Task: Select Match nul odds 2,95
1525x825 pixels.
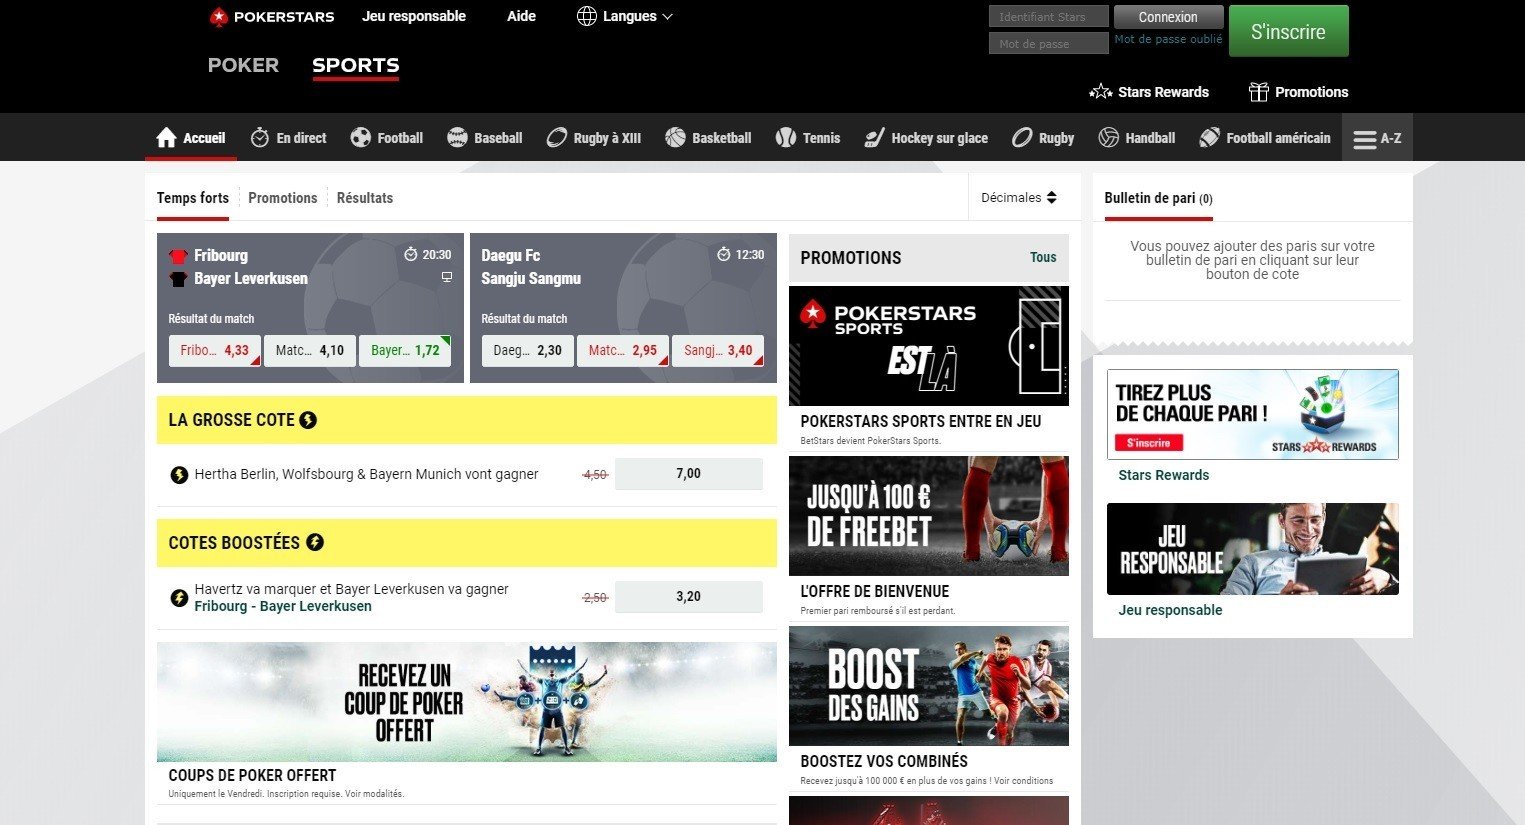Action: click(x=623, y=350)
